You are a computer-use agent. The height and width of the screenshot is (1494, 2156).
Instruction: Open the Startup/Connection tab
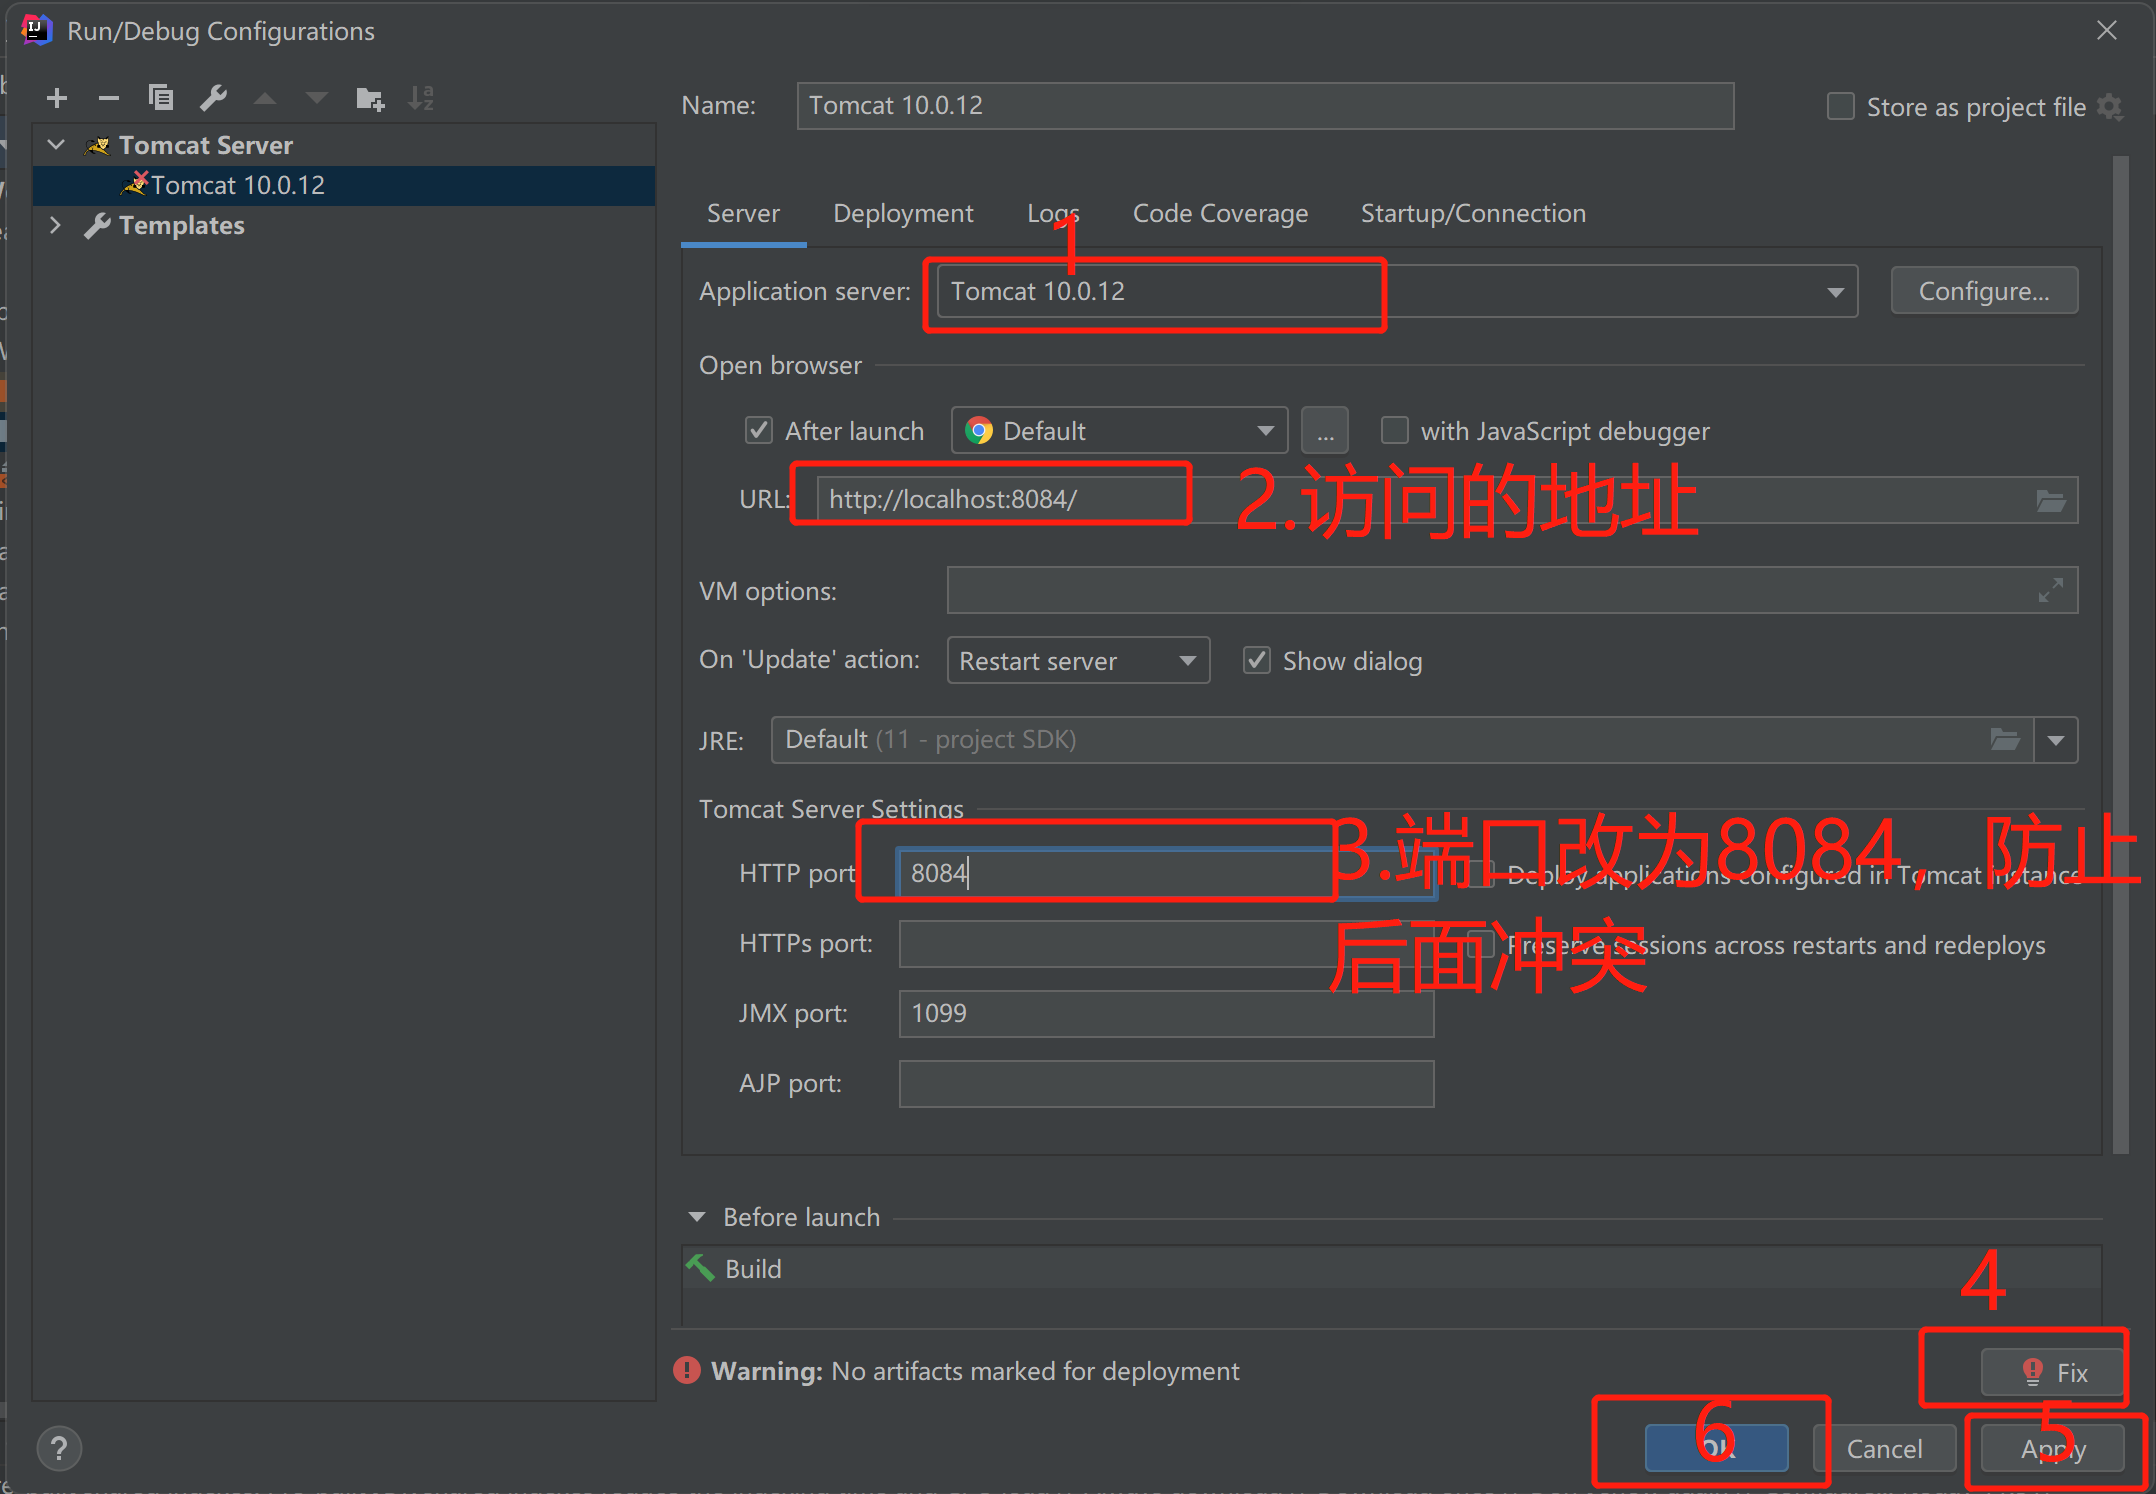pyautogui.click(x=1473, y=214)
